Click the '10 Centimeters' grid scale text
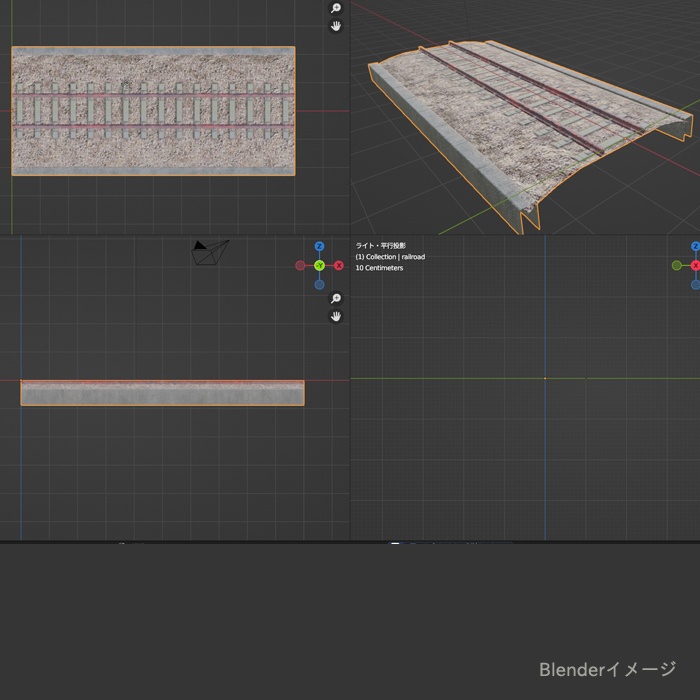 (x=379, y=268)
